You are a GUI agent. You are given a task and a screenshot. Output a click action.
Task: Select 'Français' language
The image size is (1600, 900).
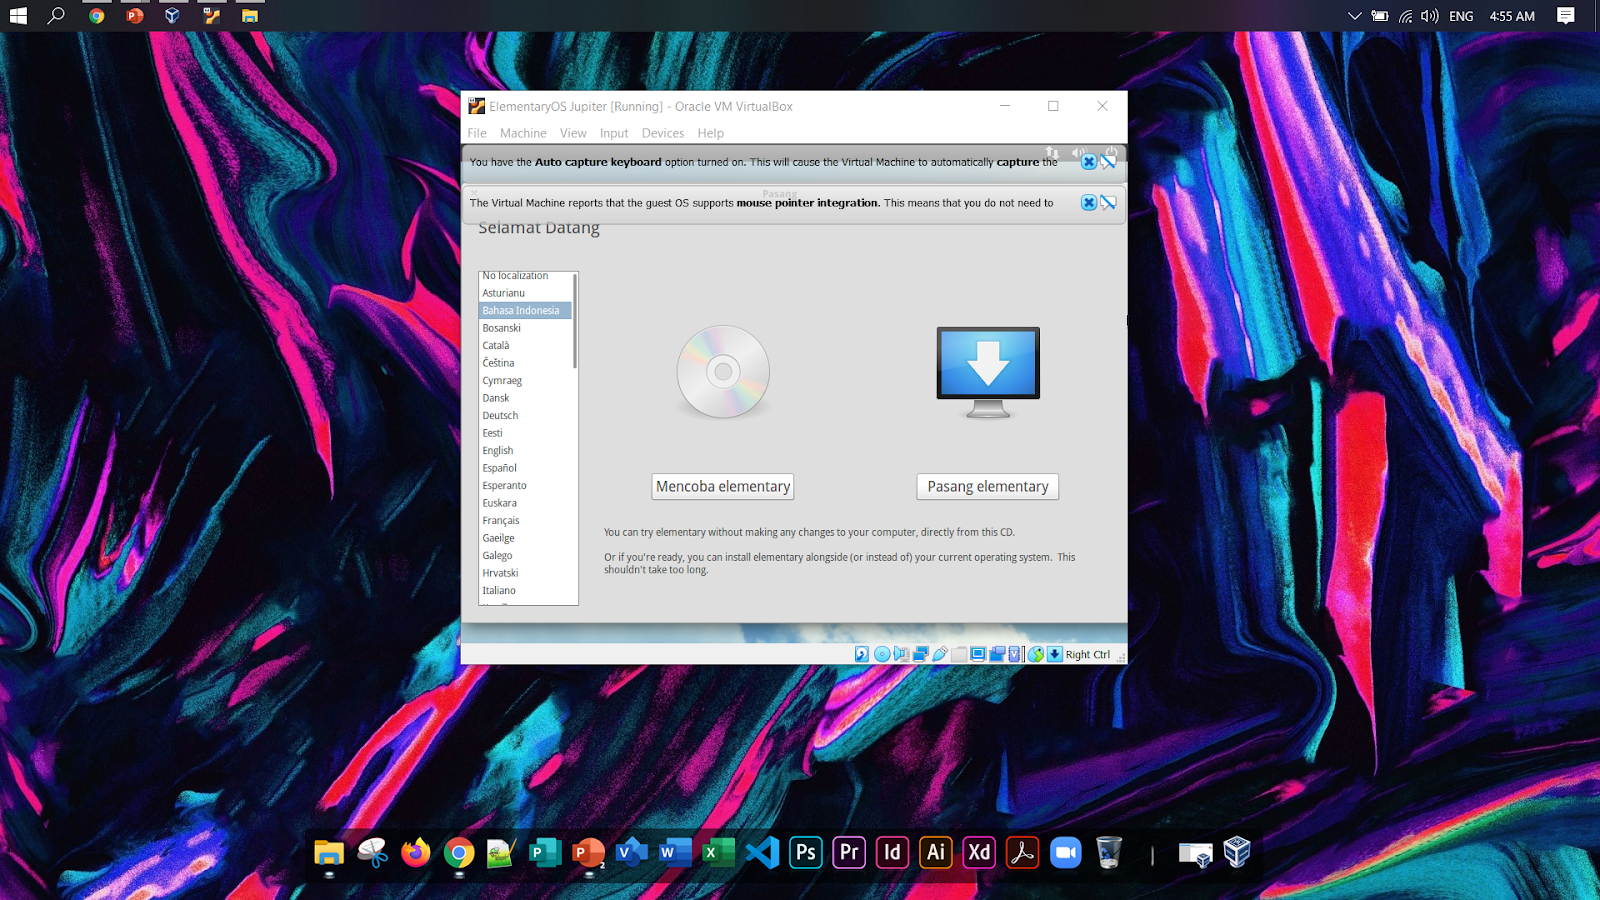pos(525,521)
